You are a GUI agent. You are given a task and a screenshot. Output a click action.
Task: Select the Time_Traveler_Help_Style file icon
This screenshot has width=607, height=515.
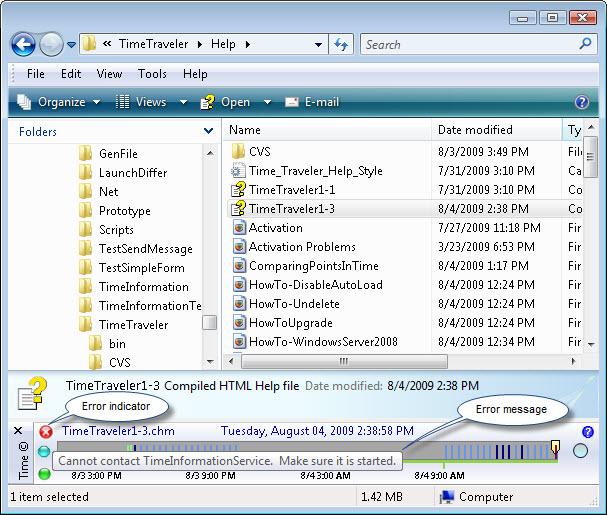pyautogui.click(x=238, y=171)
